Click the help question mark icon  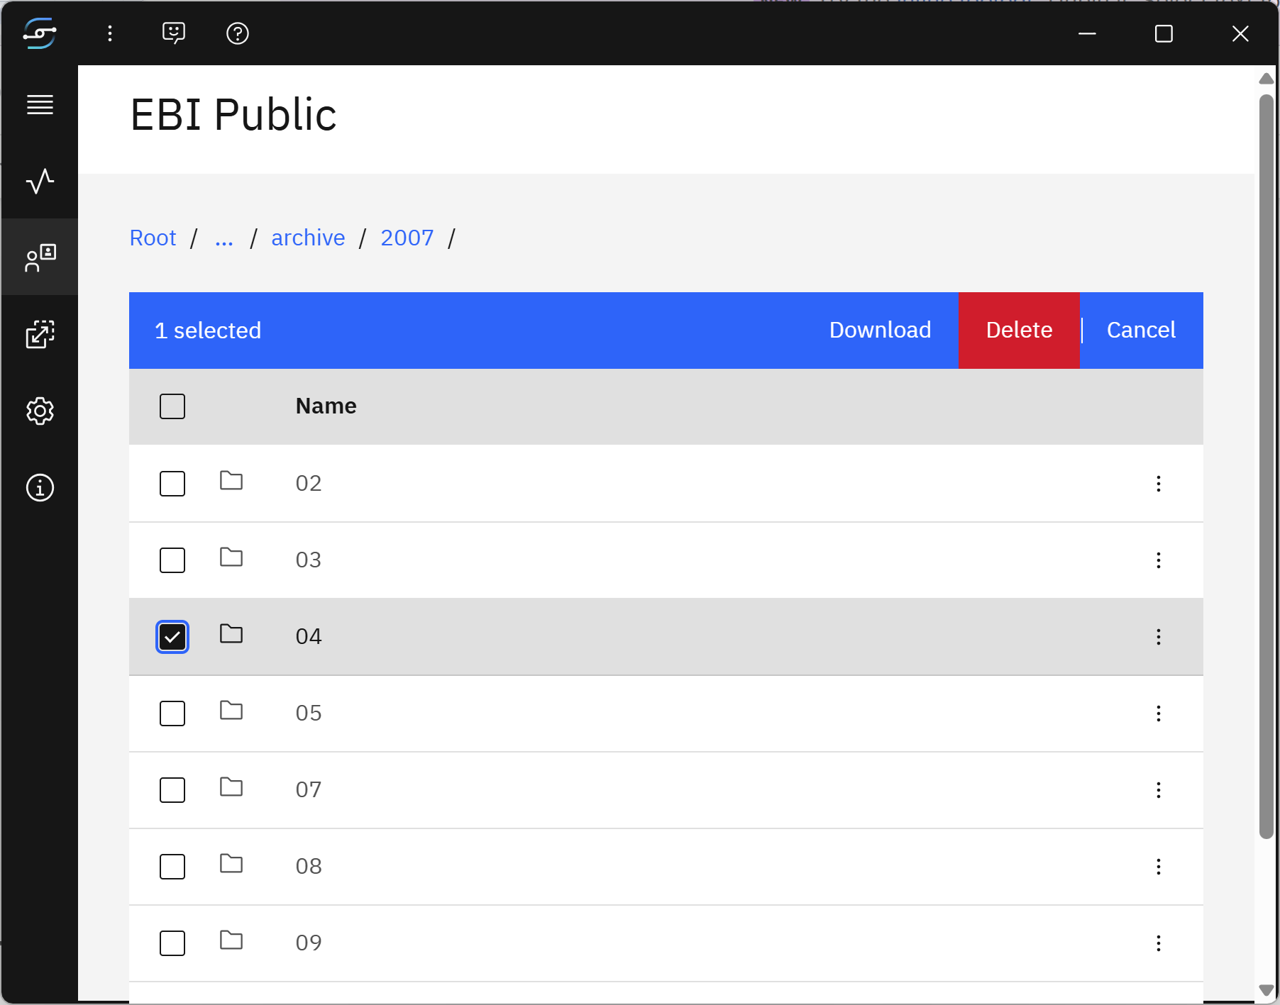click(237, 33)
